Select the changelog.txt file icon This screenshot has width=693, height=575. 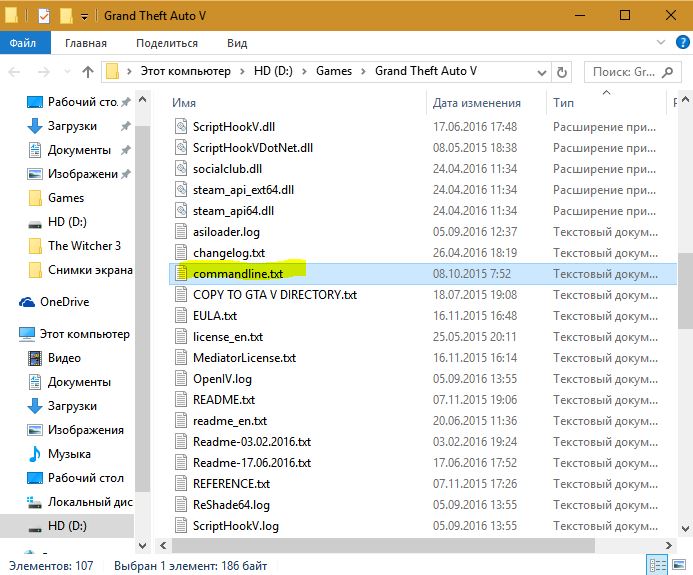point(181,252)
